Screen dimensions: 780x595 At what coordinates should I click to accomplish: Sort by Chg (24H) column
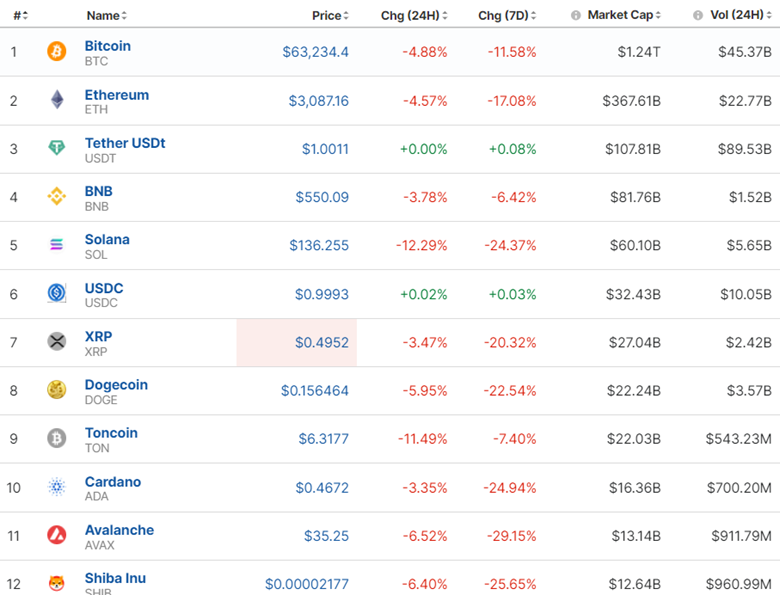click(414, 15)
